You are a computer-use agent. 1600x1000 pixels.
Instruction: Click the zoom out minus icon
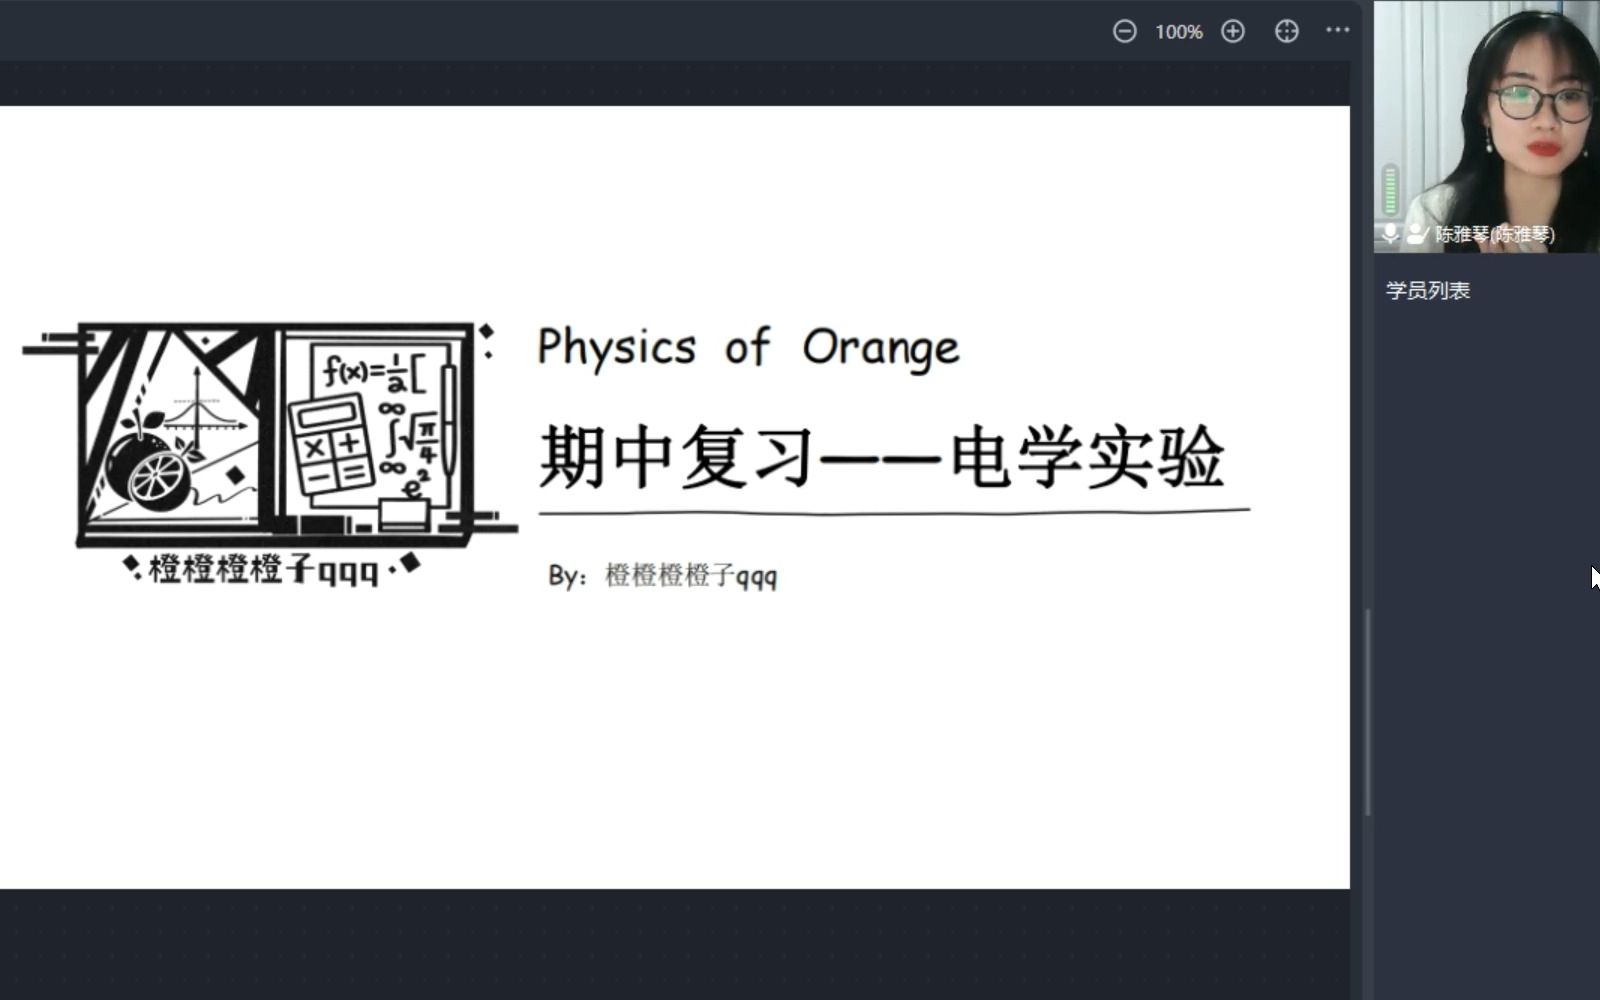pos(1125,31)
